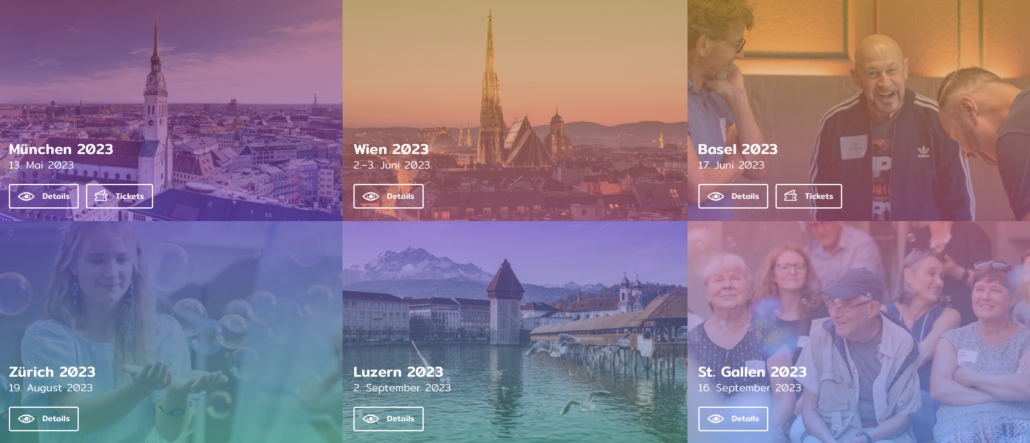
Task: Click the ticket icon under München 2023
Action: point(101,196)
